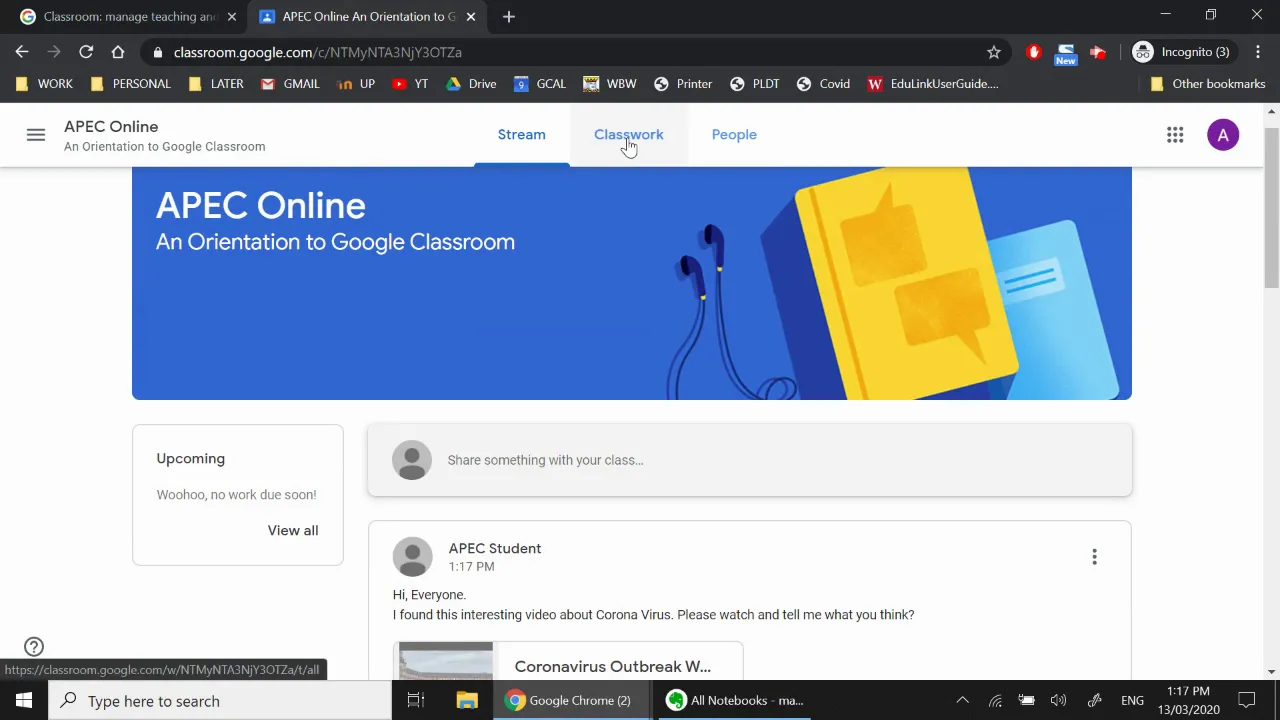Open the GMAIL bookmark

[x=290, y=84]
